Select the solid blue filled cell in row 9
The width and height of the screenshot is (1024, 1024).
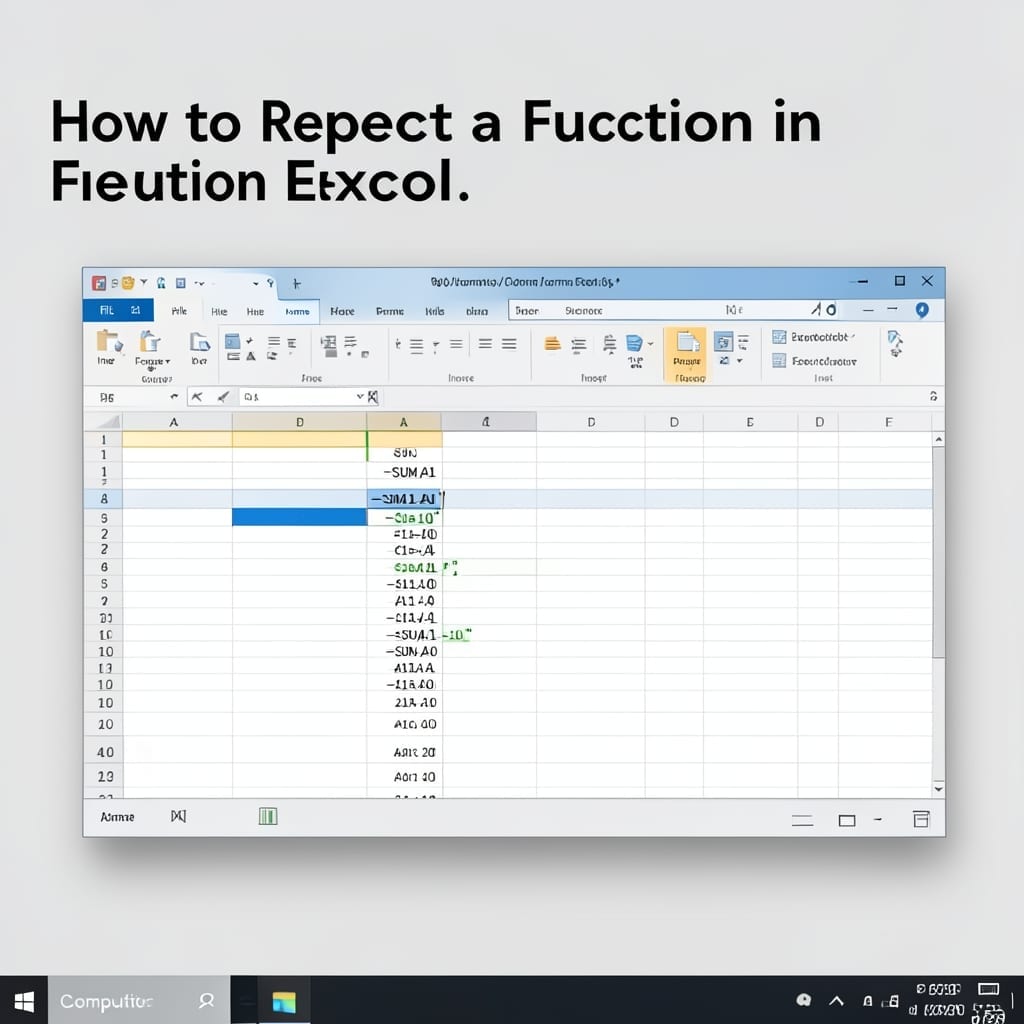pyautogui.click(x=299, y=517)
